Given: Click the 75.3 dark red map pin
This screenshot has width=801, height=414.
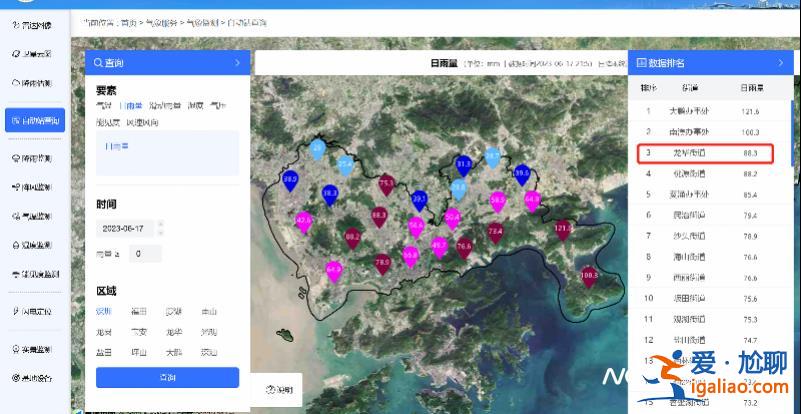Looking at the screenshot, I should point(387,184).
